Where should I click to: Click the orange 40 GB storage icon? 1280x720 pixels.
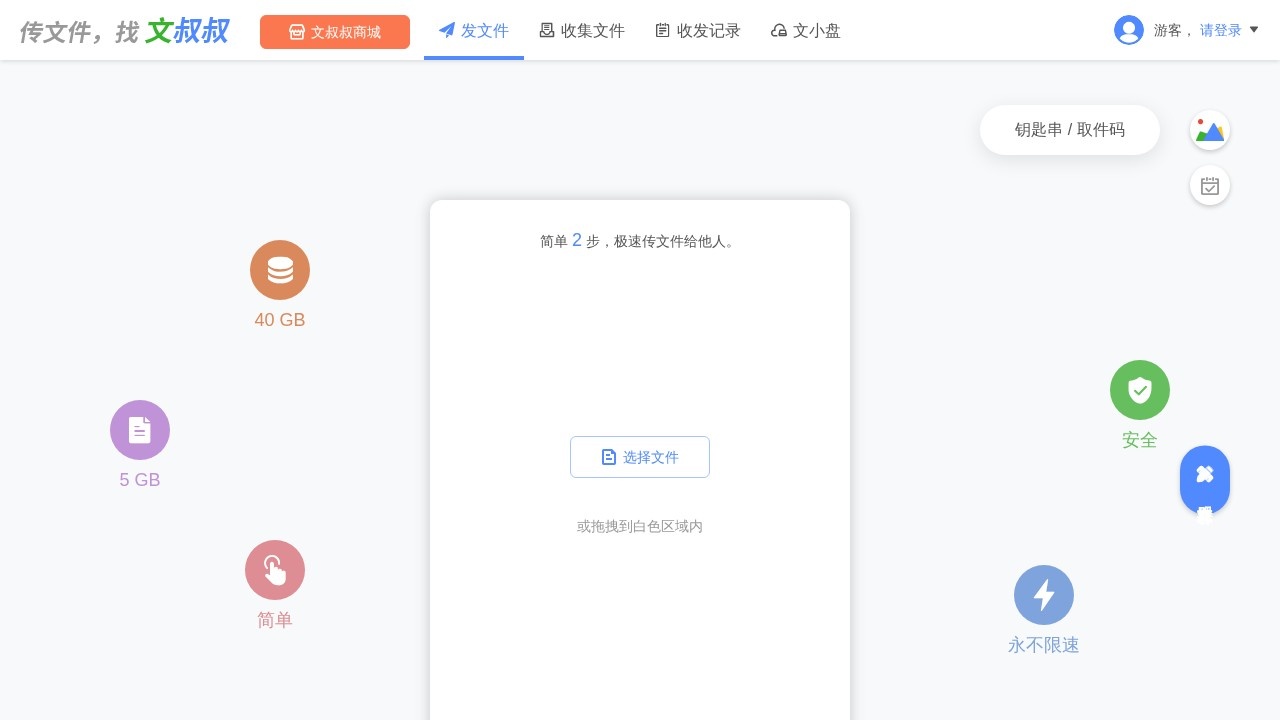click(280, 270)
